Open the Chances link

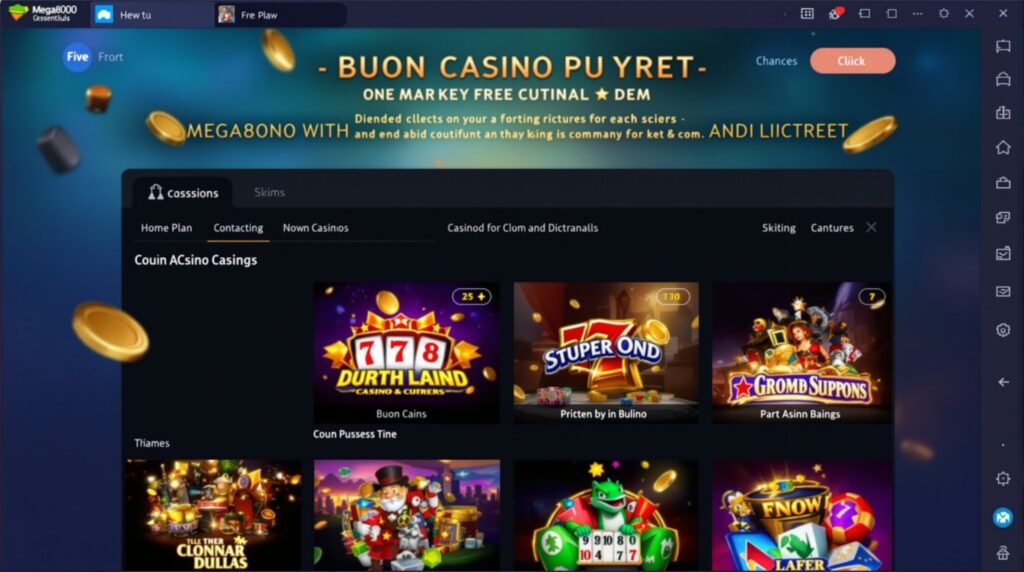(x=776, y=61)
